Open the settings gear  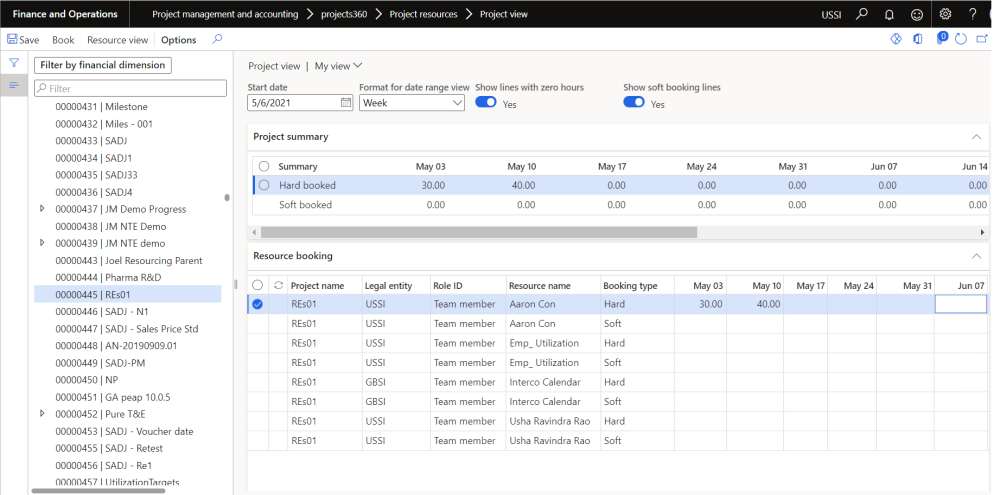coord(946,14)
